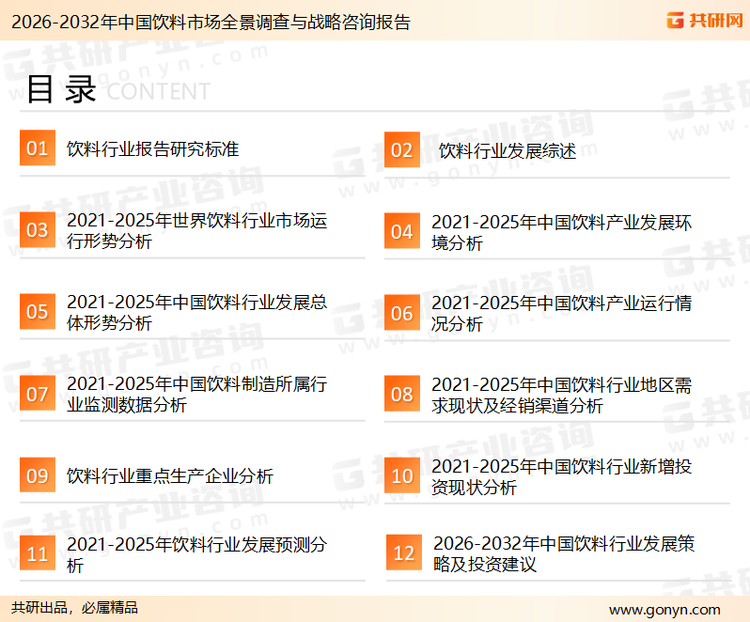The width and height of the screenshot is (750, 622).
Task: Open chapter 2021-2025年中国饮料行业发展总体形势分析
Action: click(x=197, y=312)
